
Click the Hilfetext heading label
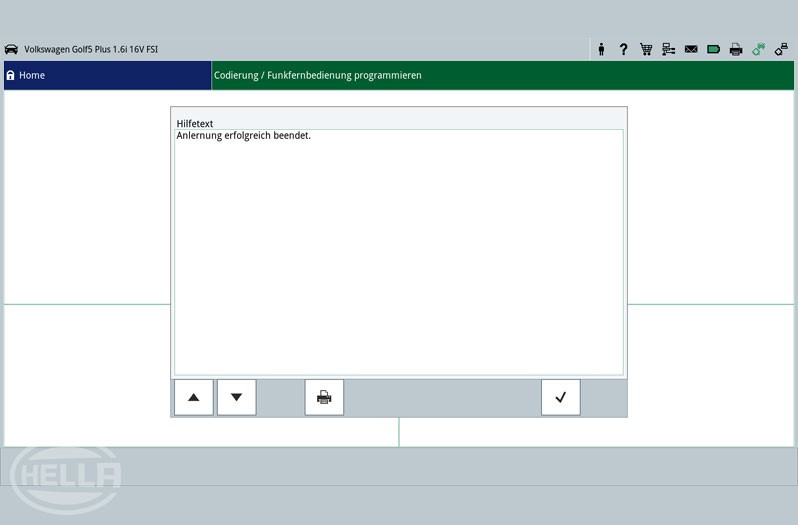[195, 124]
